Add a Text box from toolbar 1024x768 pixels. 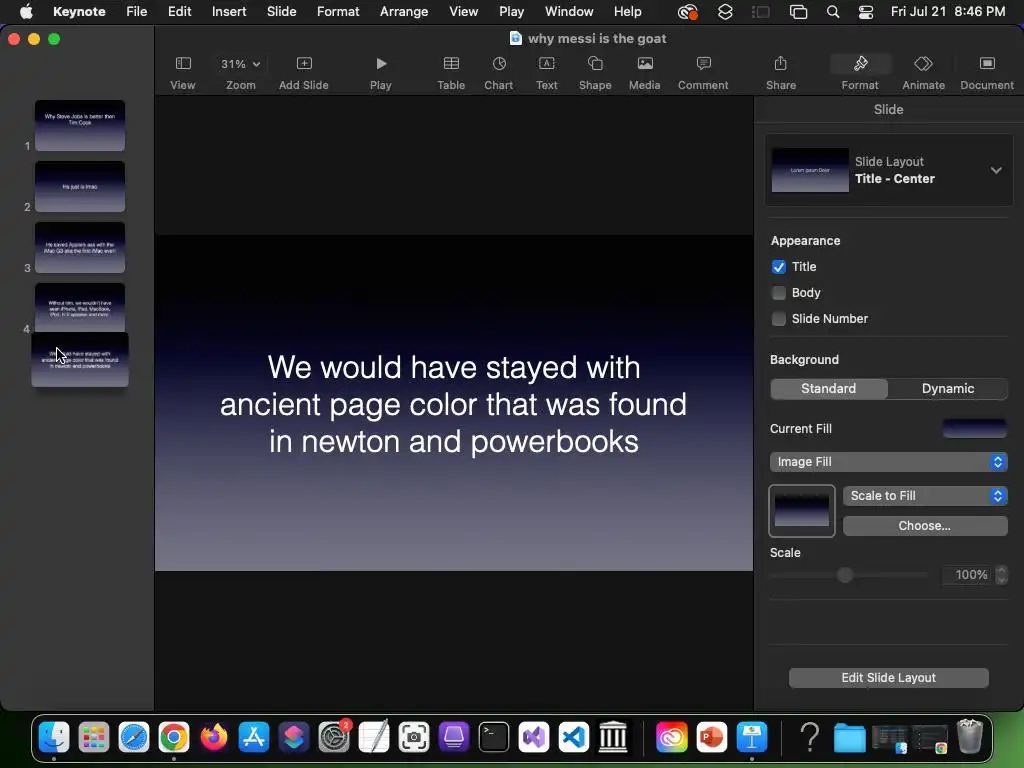pos(547,72)
